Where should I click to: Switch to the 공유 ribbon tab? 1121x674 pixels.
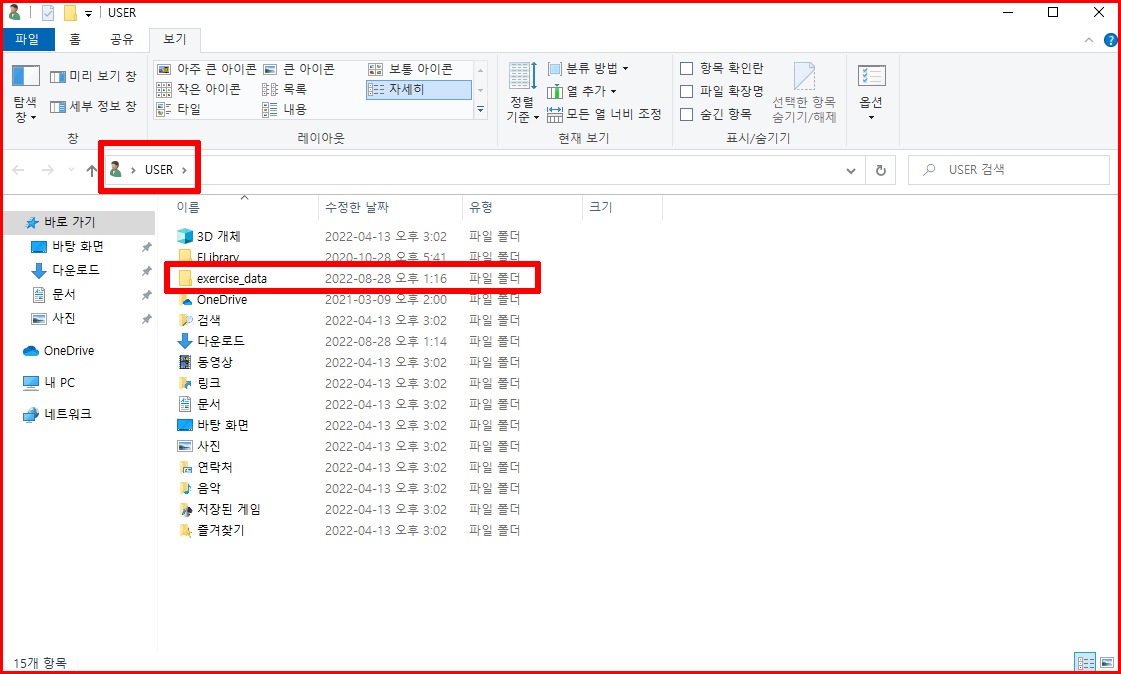click(122, 39)
